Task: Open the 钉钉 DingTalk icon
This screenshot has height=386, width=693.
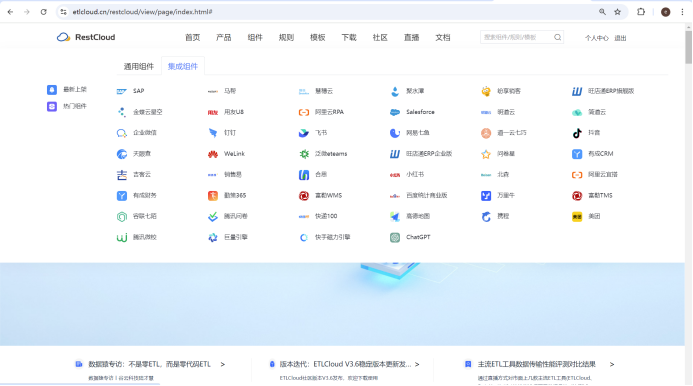Action: pos(213,133)
